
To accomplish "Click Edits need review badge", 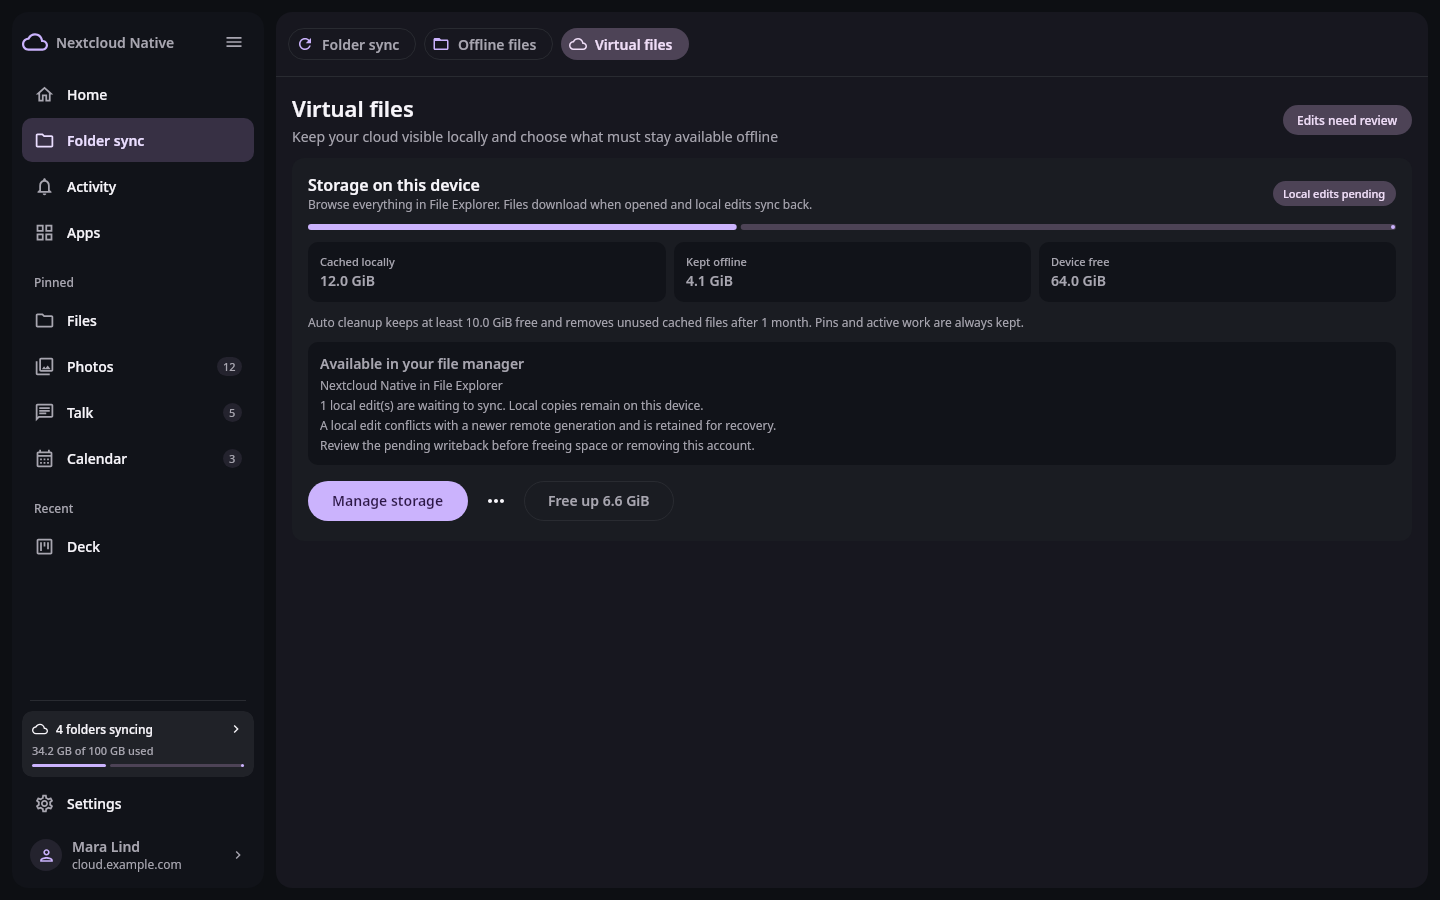I will [x=1347, y=120].
